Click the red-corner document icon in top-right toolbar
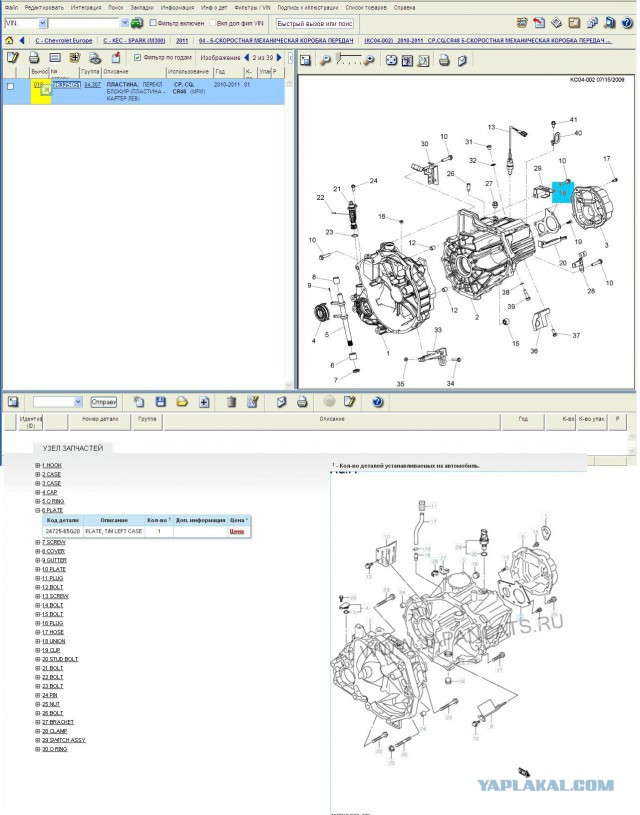This screenshot has width=640, height=815. click(x=539, y=23)
